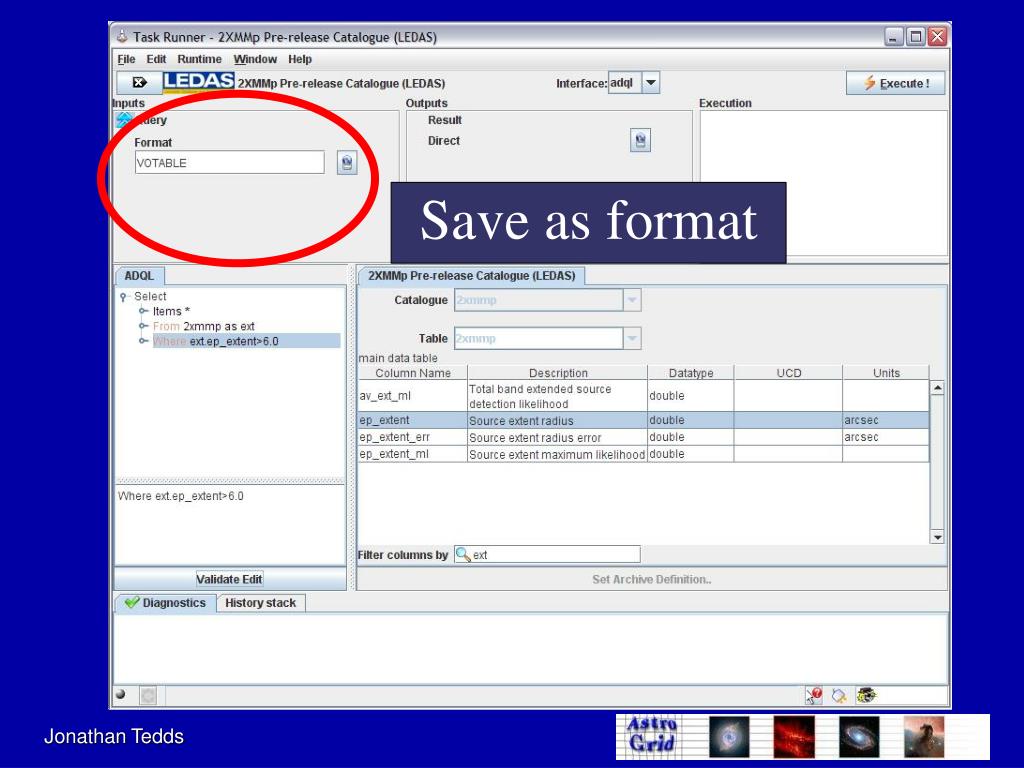Click the column table scroll up arrow
This screenshot has height=768, width=1024.
[x=937, y=388]
